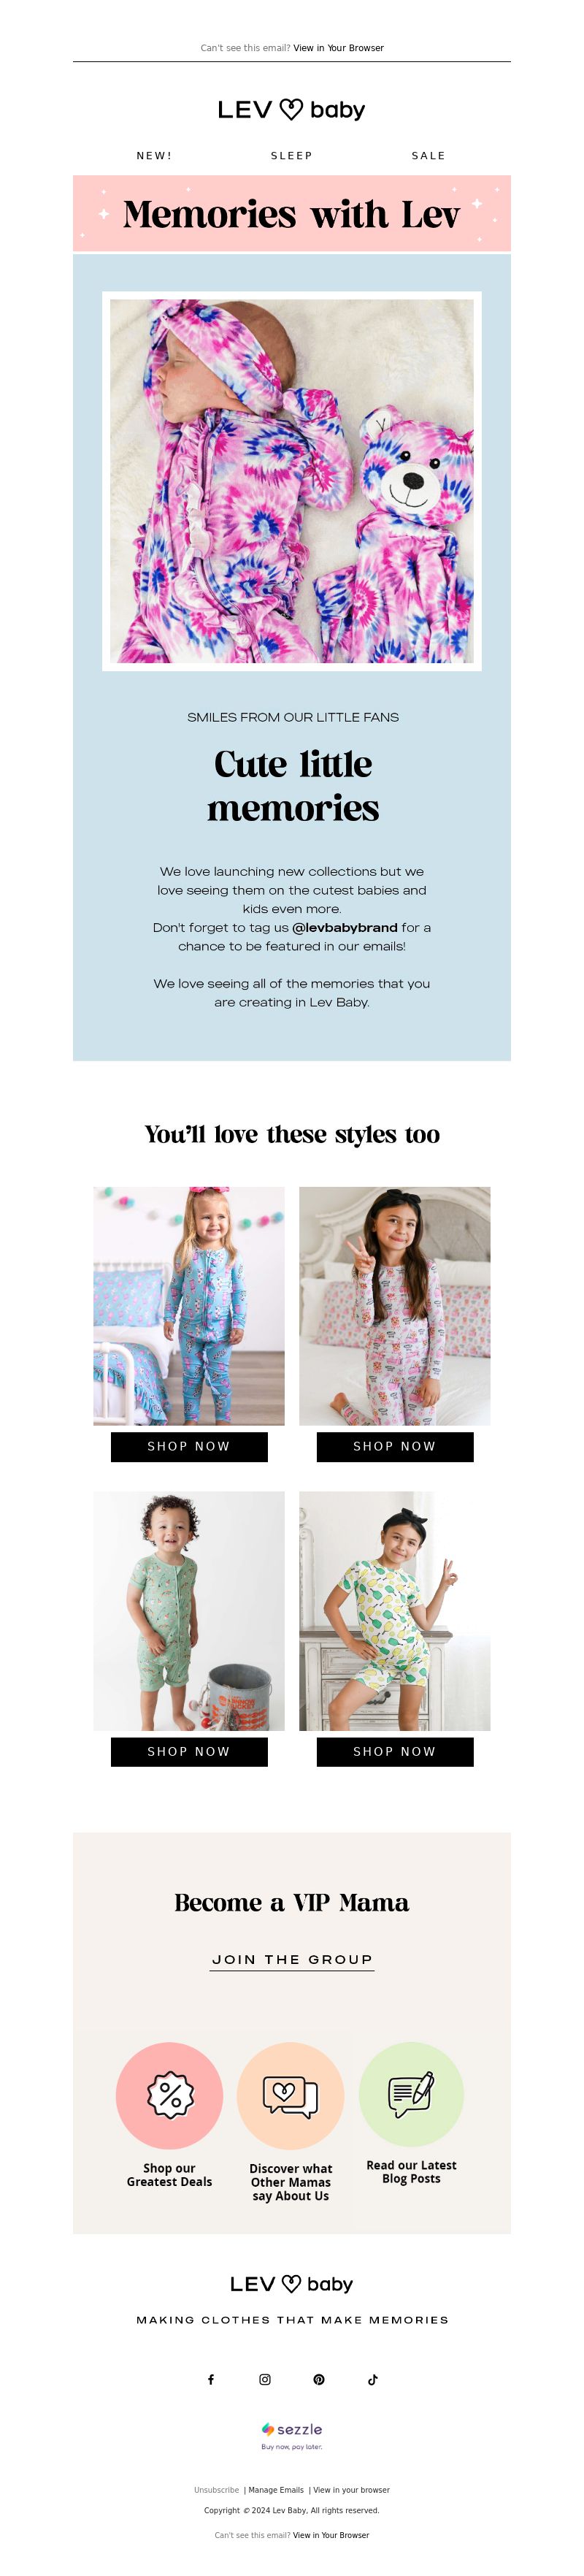Click the Lev Baby logo in the header
Screen dimensions: 584x2576
click(x=292, y=110)
